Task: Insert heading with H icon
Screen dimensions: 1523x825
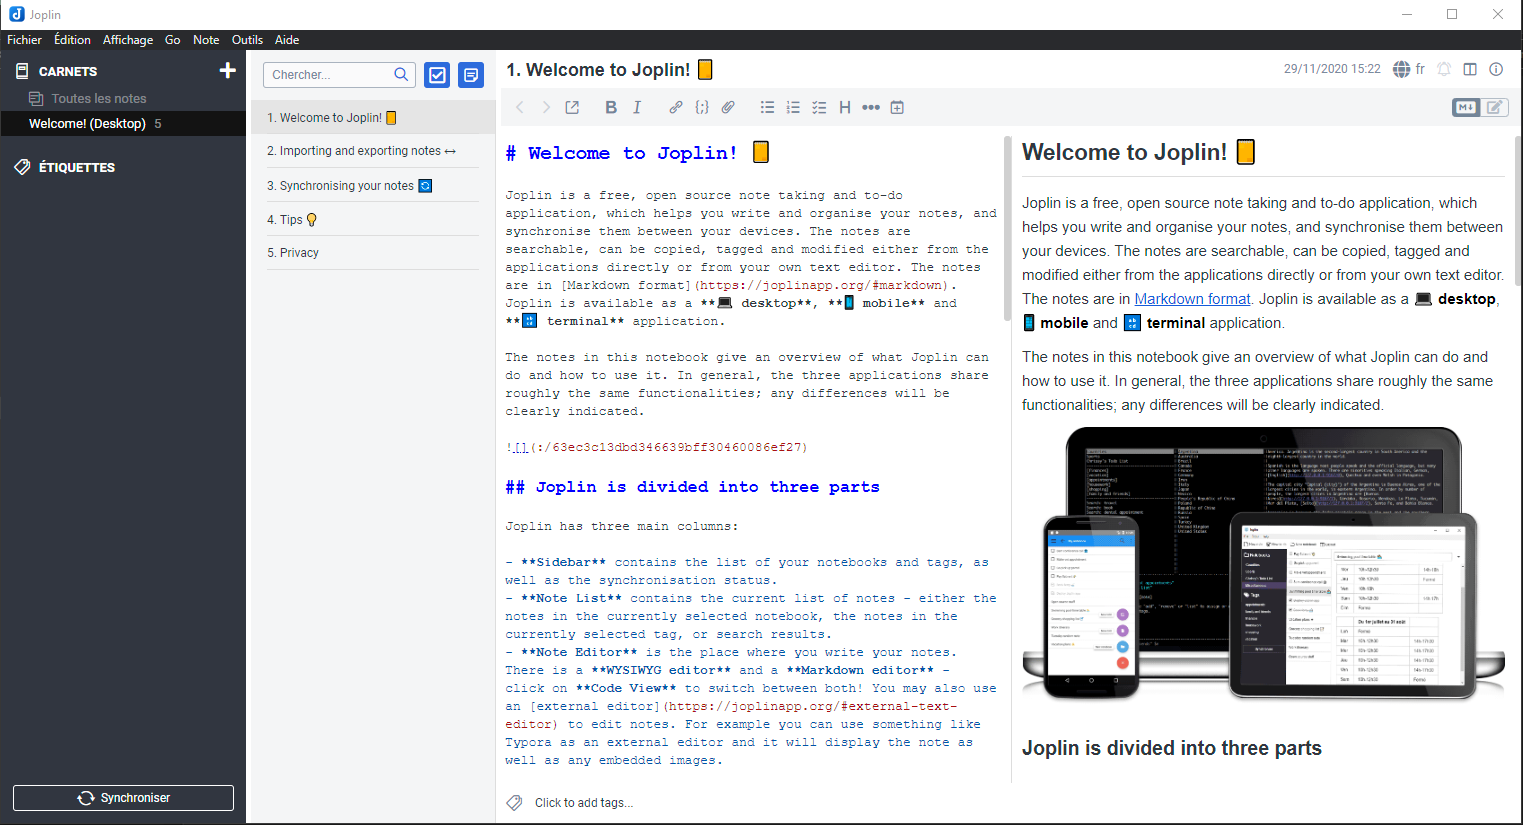Action: coord(845,107)
